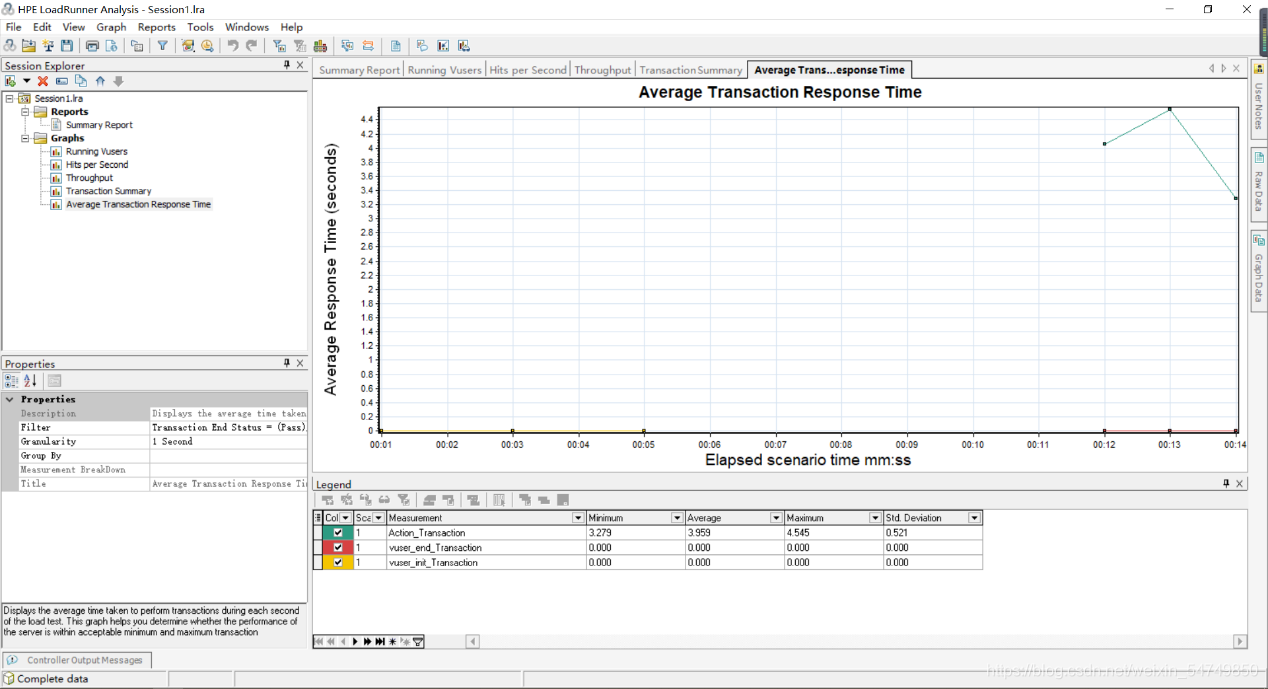
Task: Switch to the Throughput tab
Action: pyautogui.click(x=602, y=70)
